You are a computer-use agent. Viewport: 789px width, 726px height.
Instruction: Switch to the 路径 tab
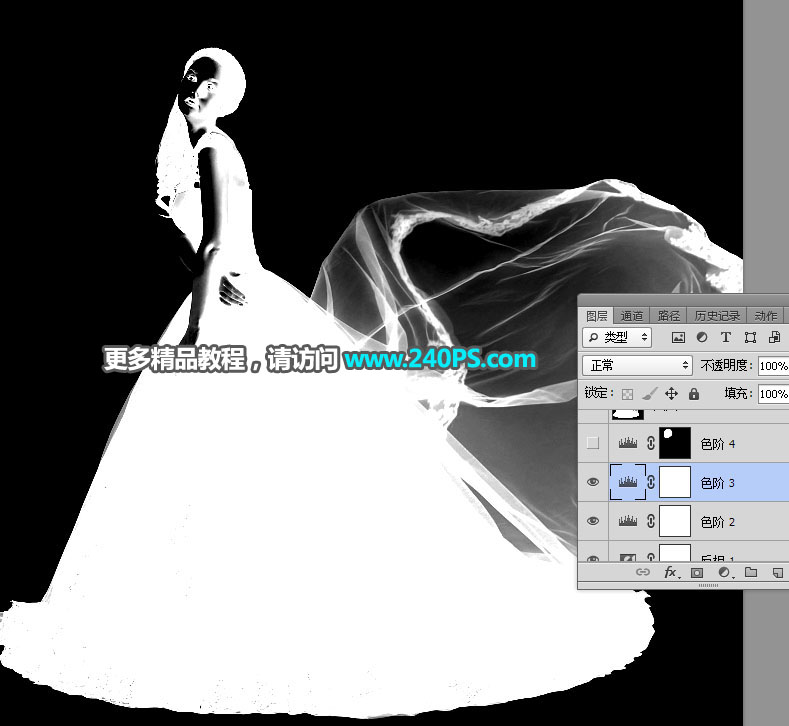(x=669, y=316)
